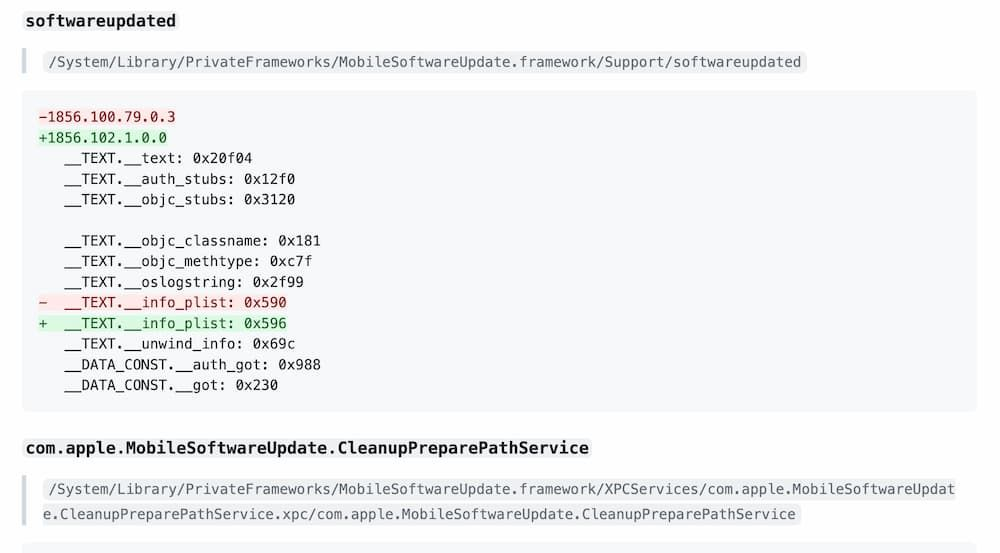This screenshot has height=553, width=1000.
Task: Click the __TEXT.__oslogstring: 0x2f99 line
Action: tap(184, 282)
